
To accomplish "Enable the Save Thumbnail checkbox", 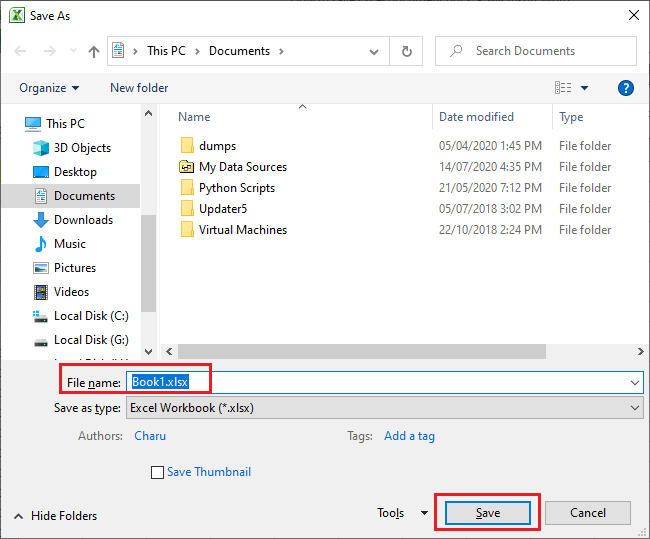I will pos(157,472).
